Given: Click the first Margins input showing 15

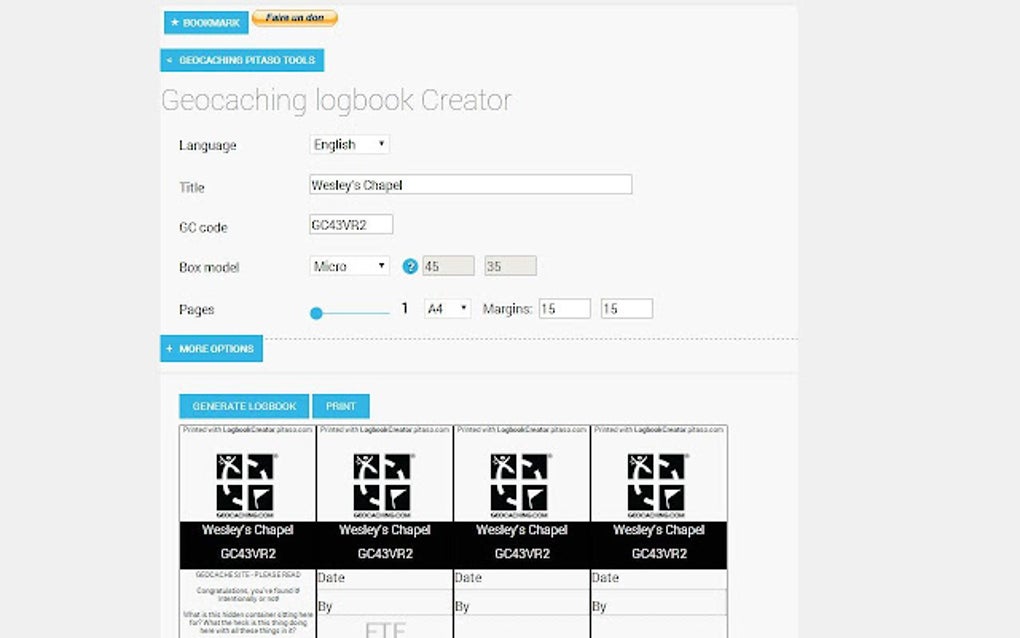Looking at the screenshot, I should pyautogui.click(x=563, y=308).
